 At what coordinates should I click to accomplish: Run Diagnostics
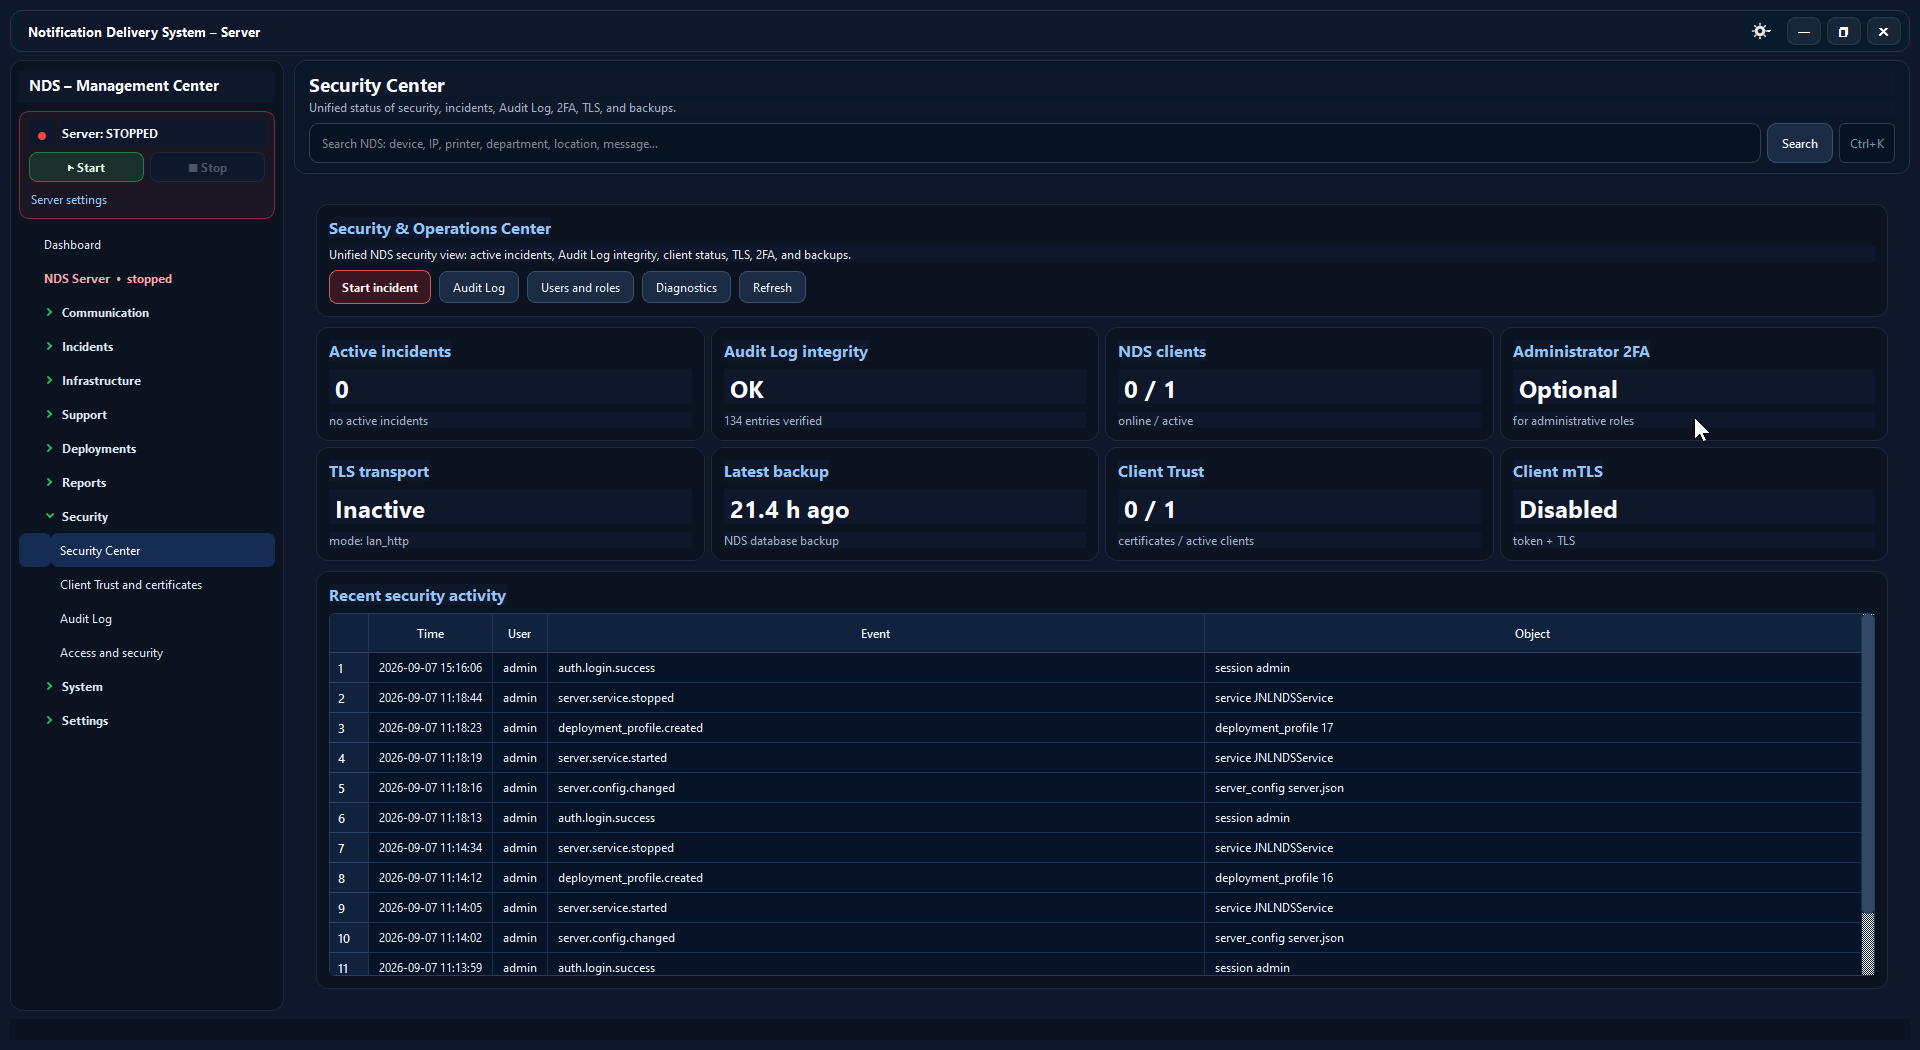(x=686, y=288)
